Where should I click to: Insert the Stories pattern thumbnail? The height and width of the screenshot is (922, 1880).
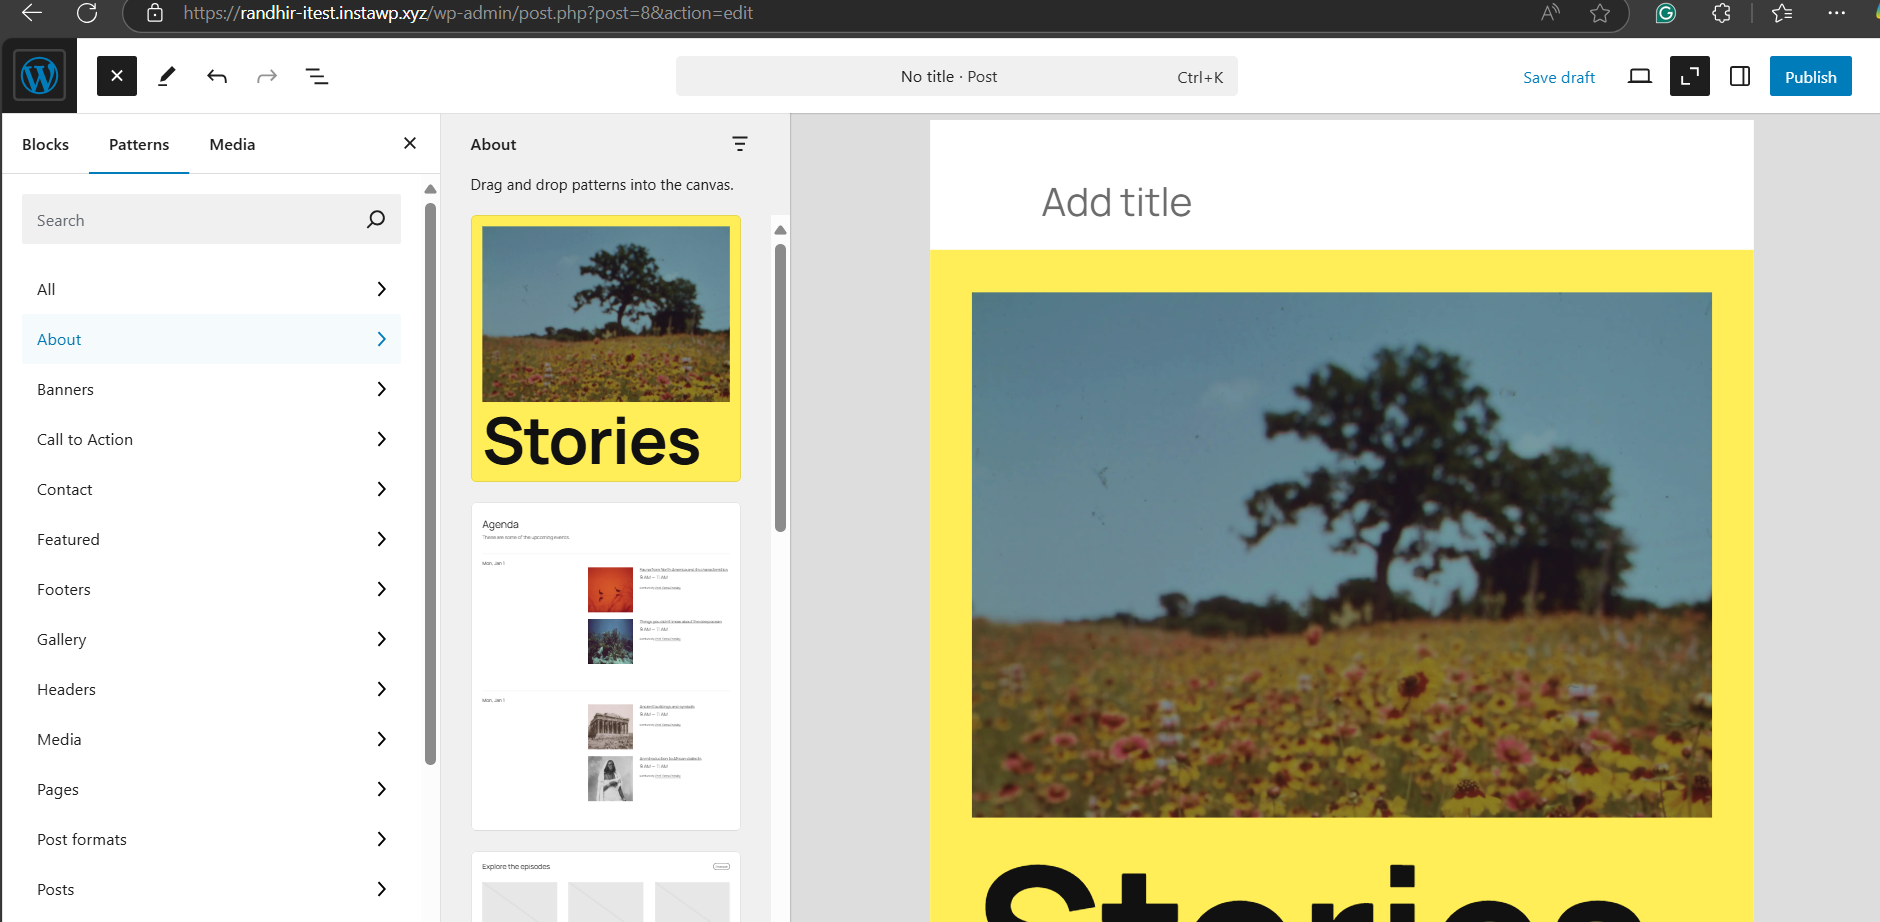(606, 348)
